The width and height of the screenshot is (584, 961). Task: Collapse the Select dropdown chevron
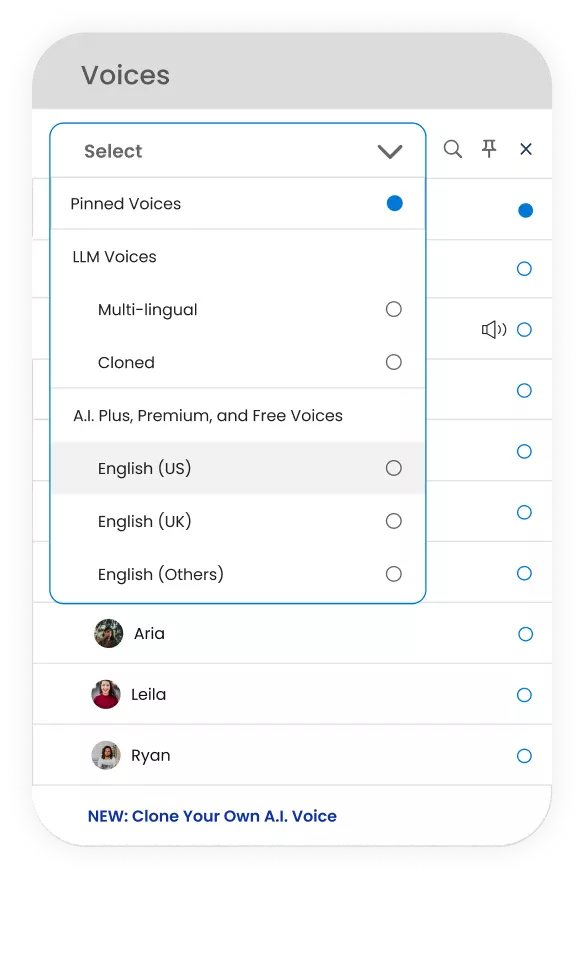tap(390, 151)
